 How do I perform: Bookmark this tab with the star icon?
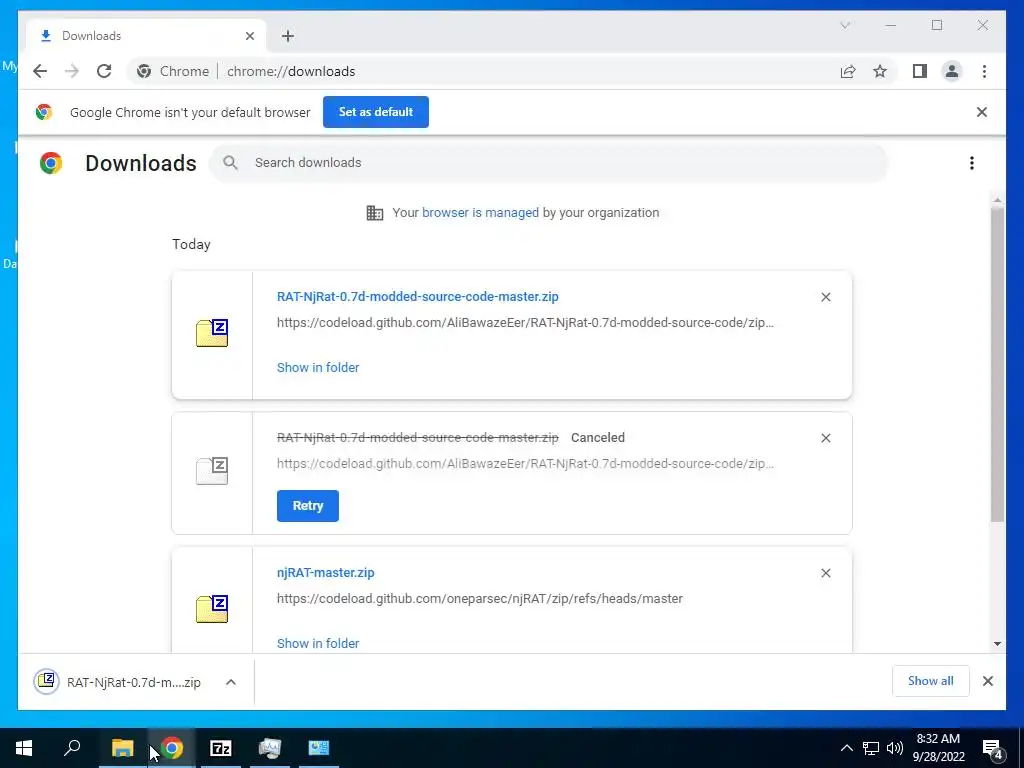pos(880,71)
